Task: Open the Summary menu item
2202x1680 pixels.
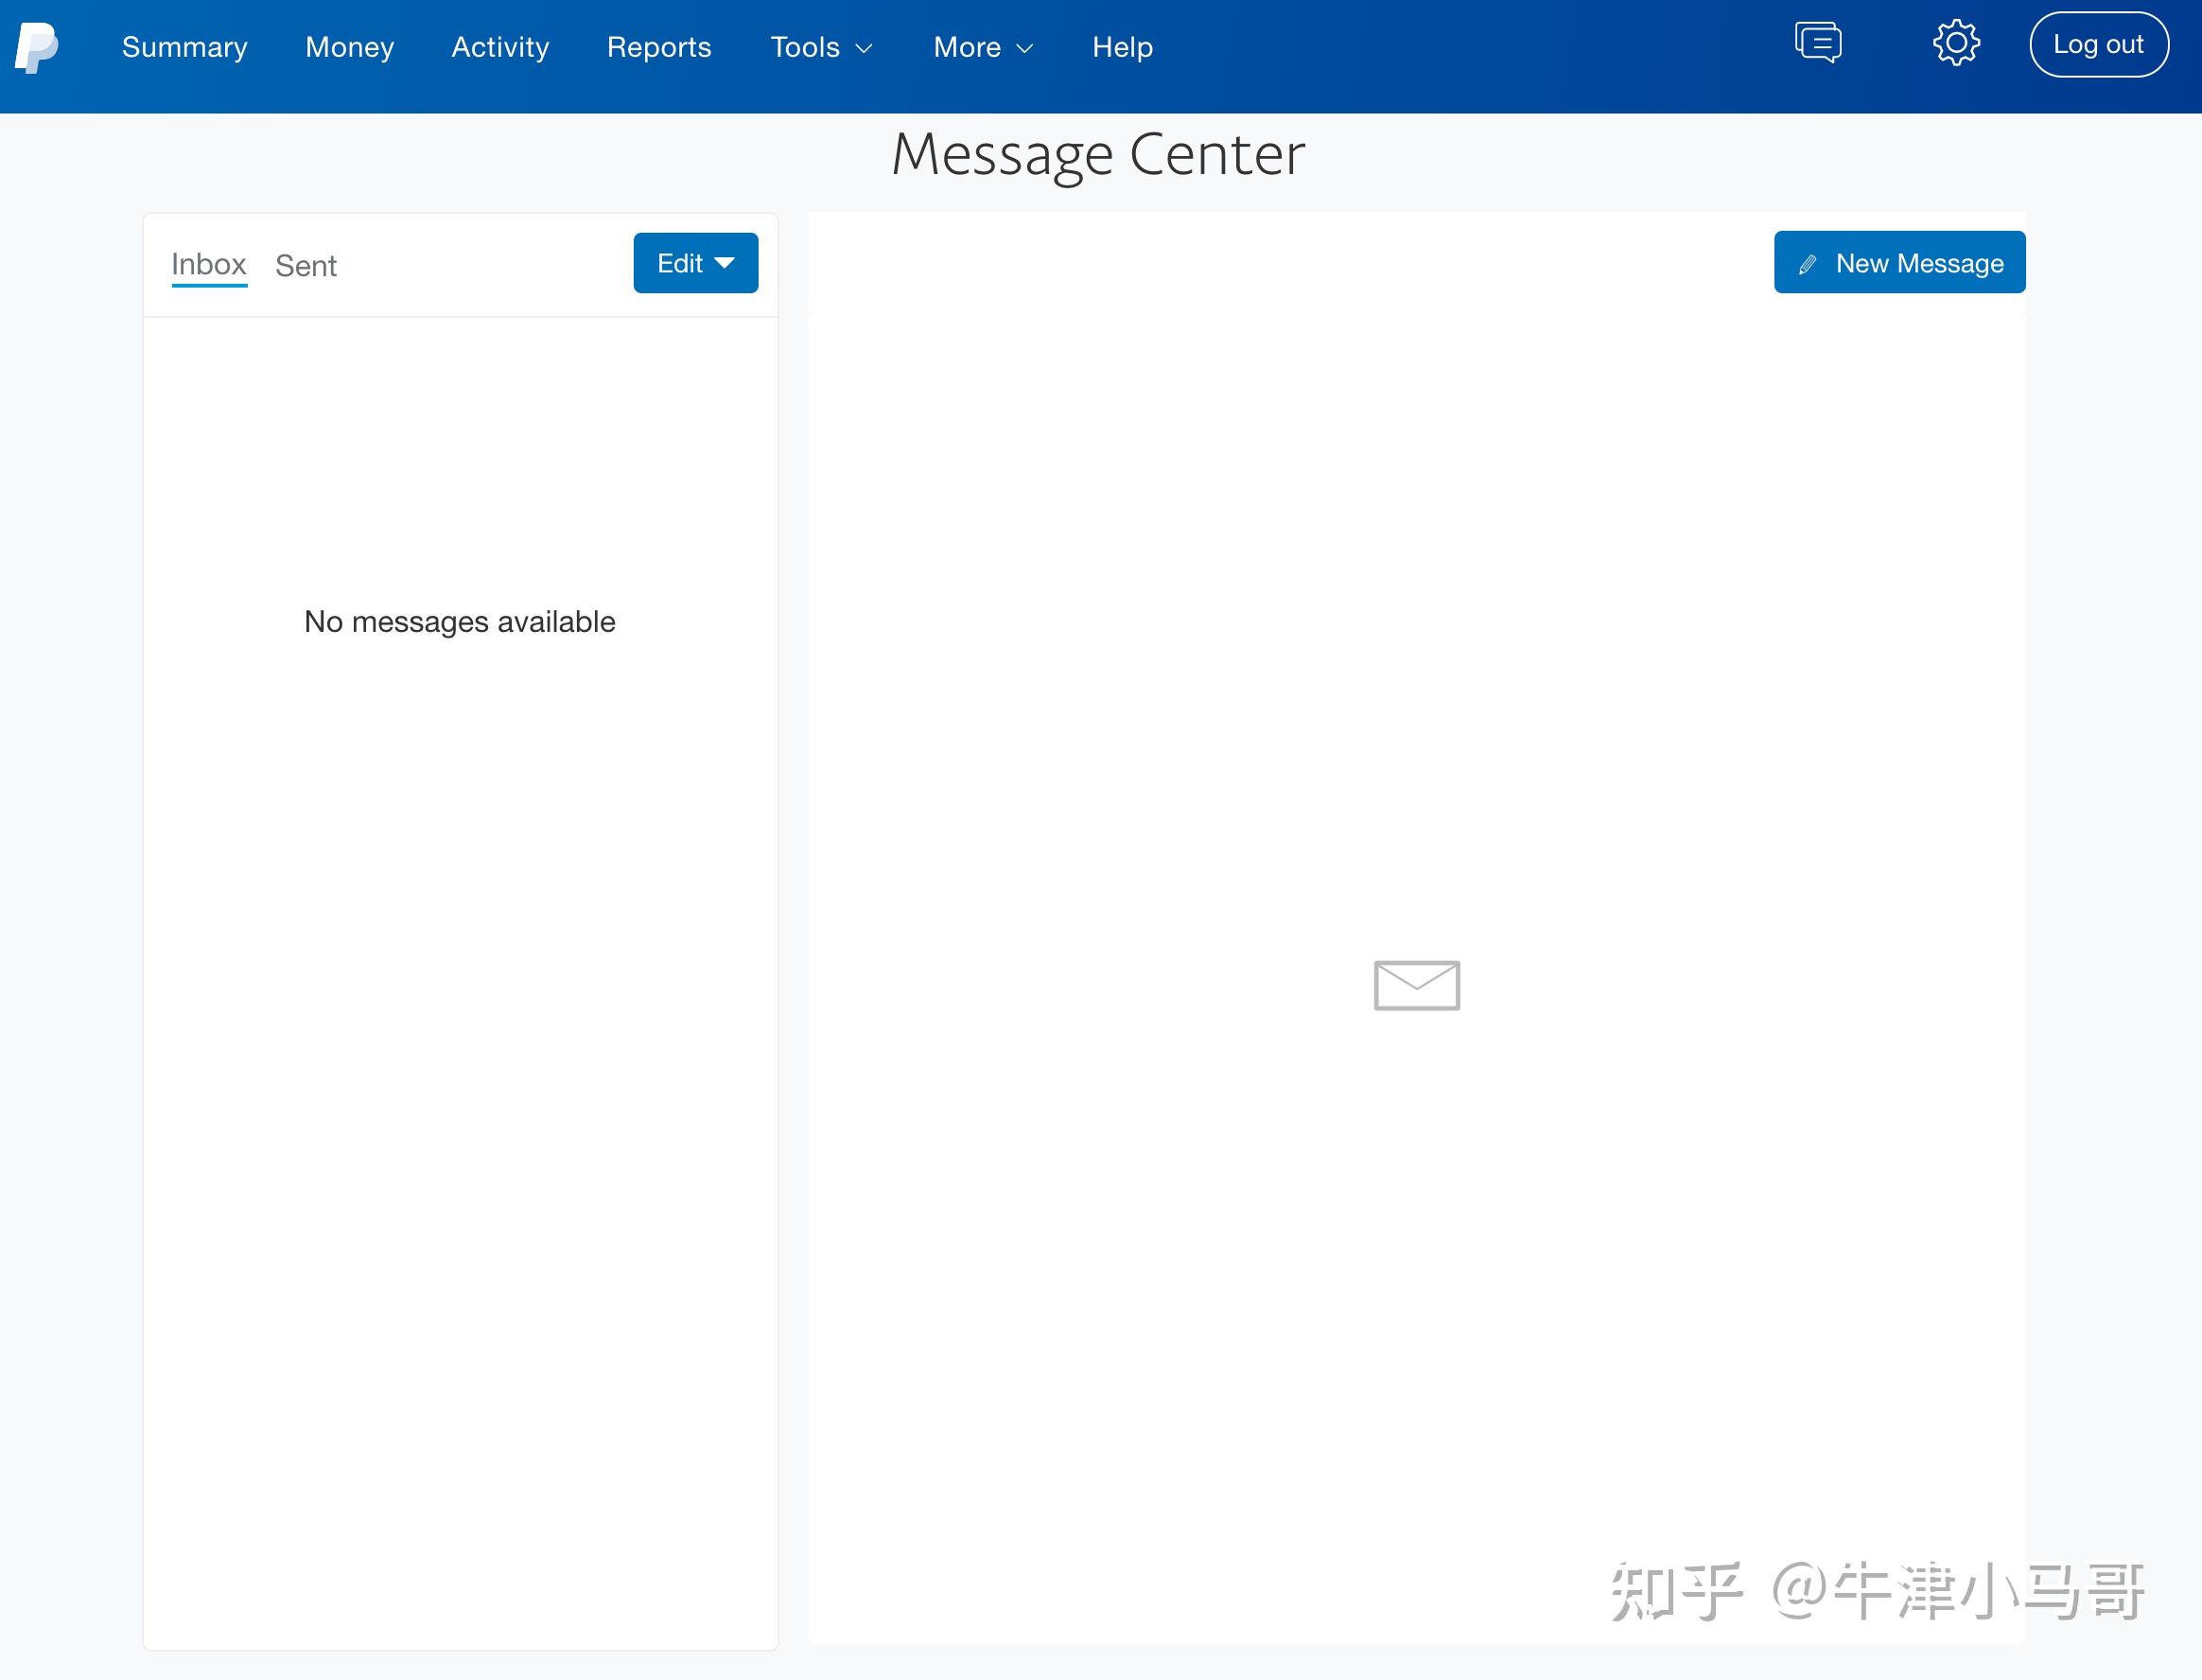Action: pos(184,46)
